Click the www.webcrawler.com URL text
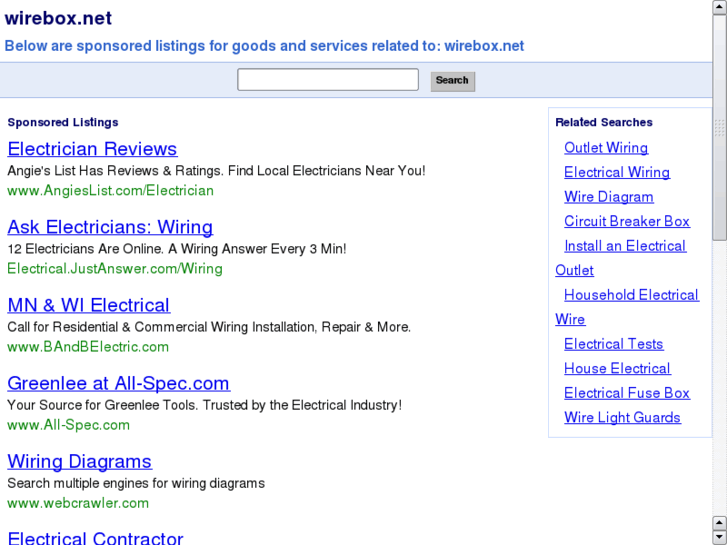Image resolution: width=727 pixels, height=545 pixels. 78,503
